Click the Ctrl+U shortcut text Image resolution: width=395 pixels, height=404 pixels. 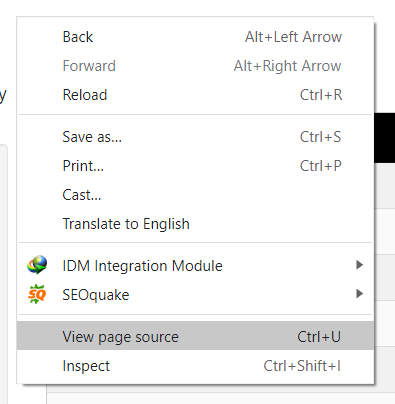coord(319,337)
